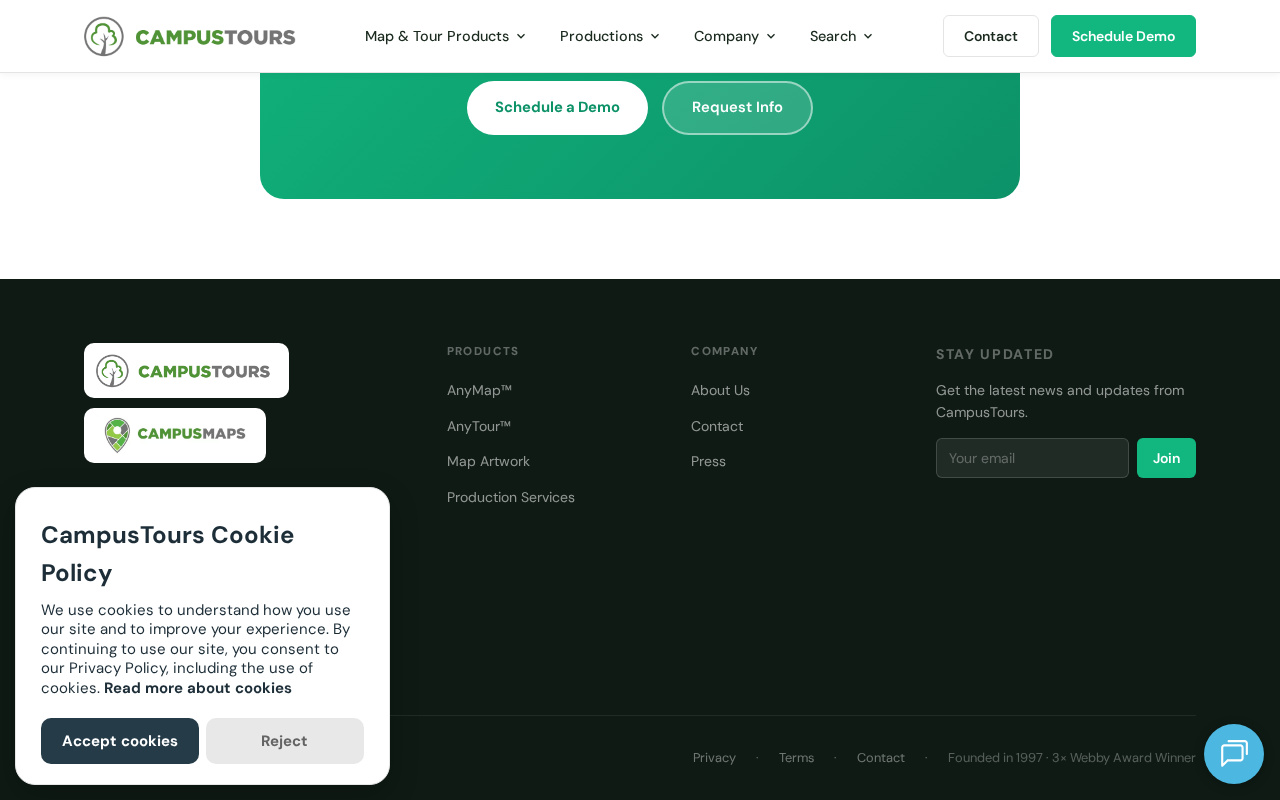Screen dimensions: 1280x800
Task: Open the AnyTour™ product link
Action: (479, 426)
